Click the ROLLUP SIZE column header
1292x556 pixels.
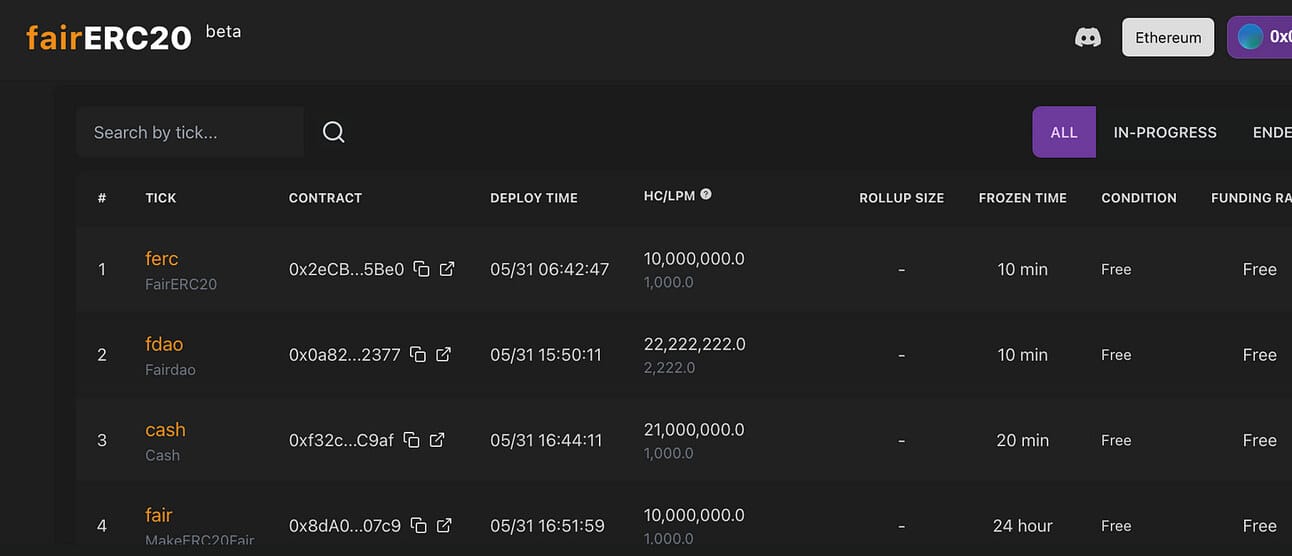(901, 198)
